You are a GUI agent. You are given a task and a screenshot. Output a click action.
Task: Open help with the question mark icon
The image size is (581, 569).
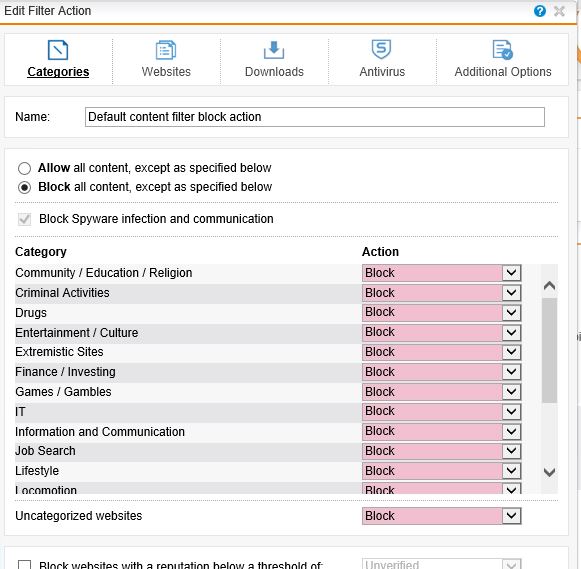tap(540, 11)
